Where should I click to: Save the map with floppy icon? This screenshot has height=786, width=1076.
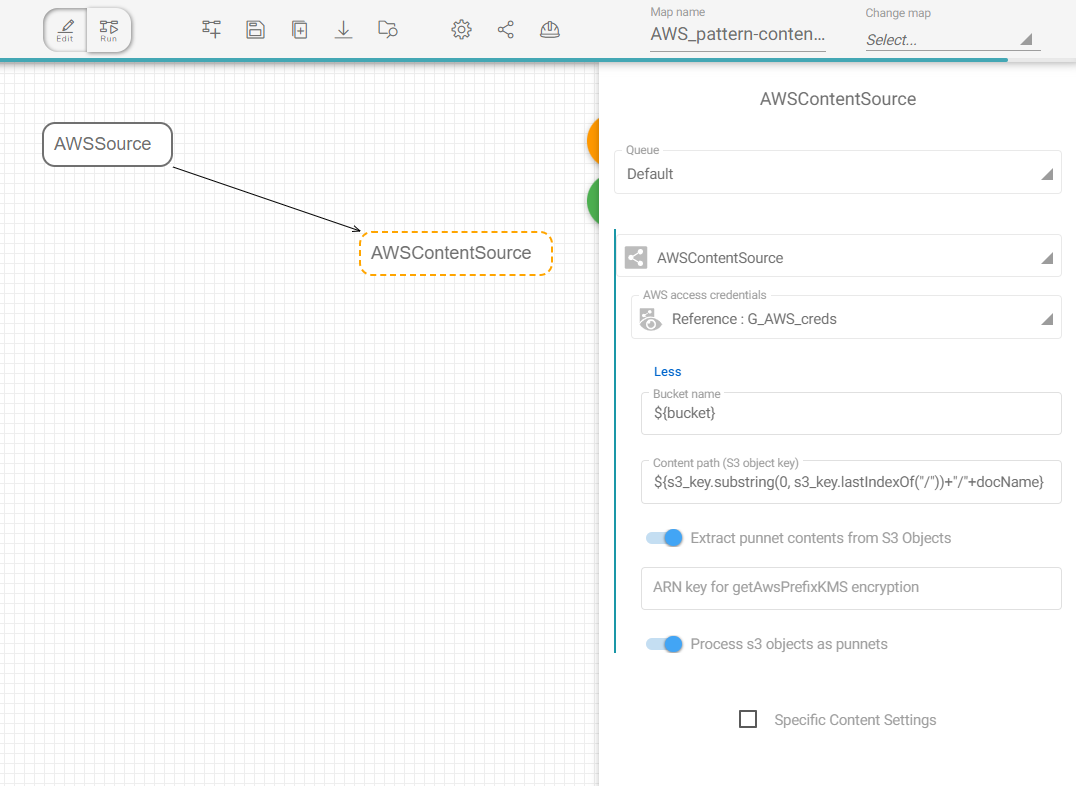coord(255,30)
